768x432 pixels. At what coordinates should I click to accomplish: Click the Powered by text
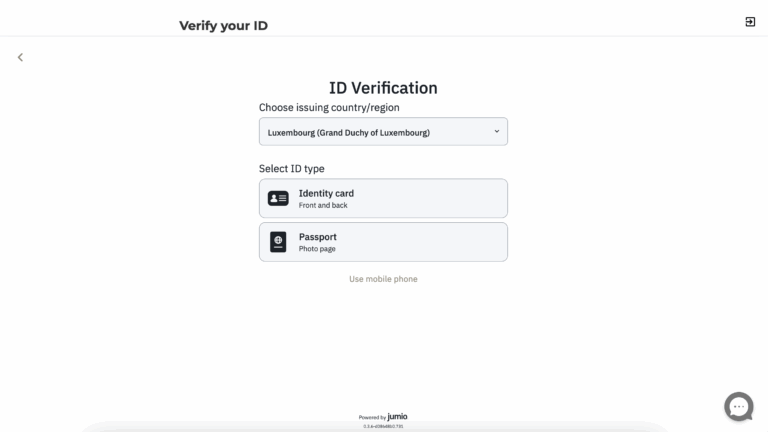[x=372, y=417]
